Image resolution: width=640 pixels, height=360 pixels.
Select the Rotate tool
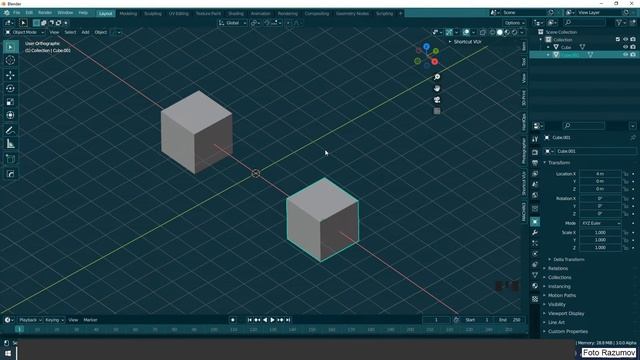[x=10, y=89]
